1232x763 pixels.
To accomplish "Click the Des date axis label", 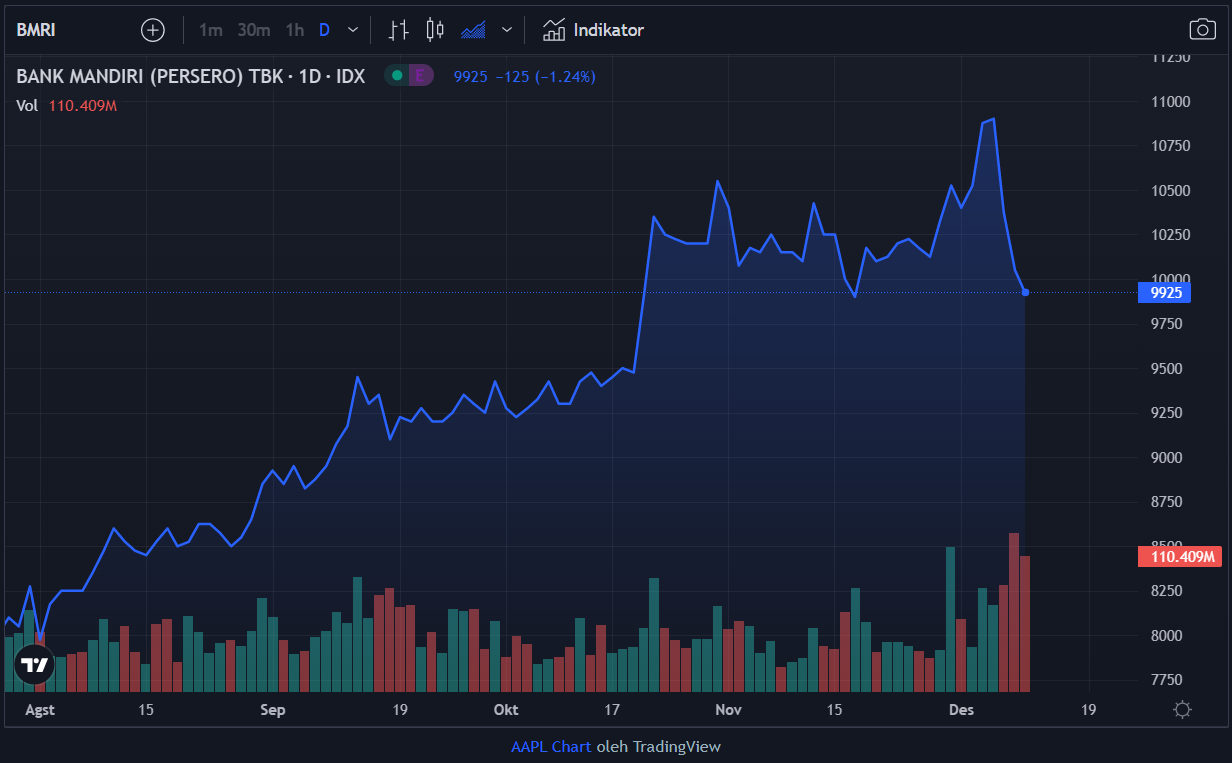I will pyautogui.click(x=961, y=710).
